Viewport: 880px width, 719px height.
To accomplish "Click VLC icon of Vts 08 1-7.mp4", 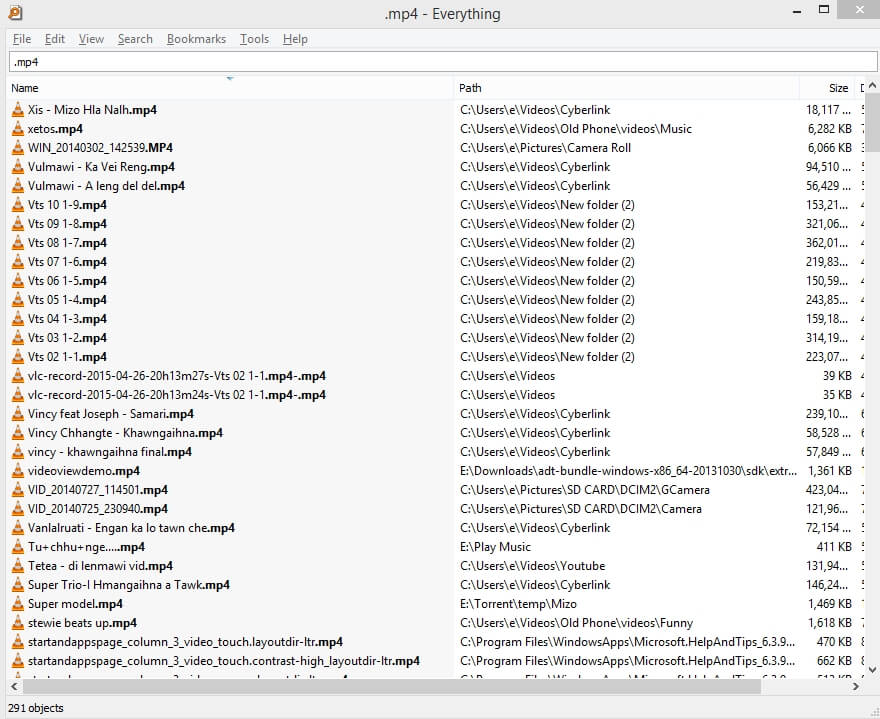I will (18, 242).
